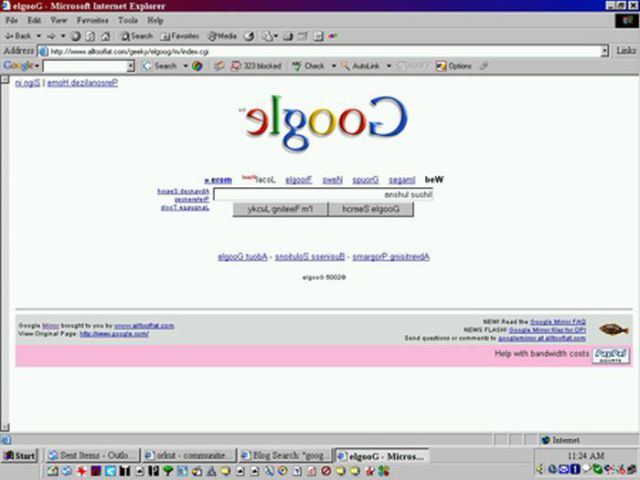Switch to Blog Search taskbar window
Viewport: 640px width, 480px height.
tap(286, 456)
